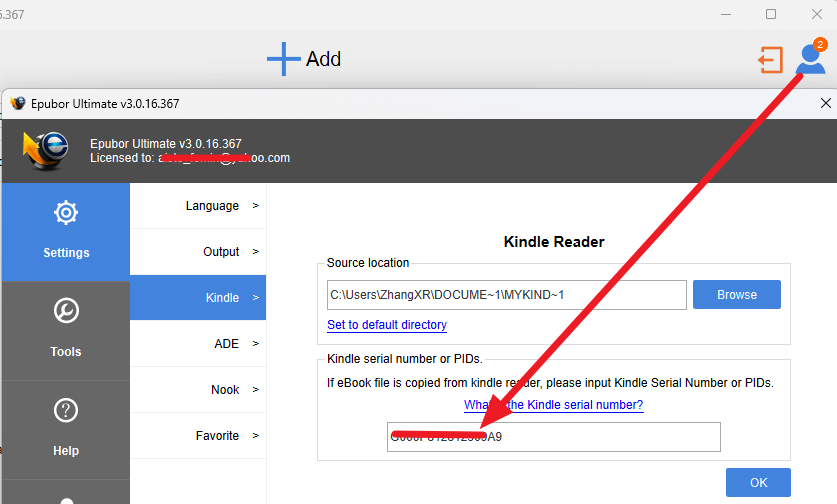Image resolution: width=837 pixels, height=504 pixels.
Task: Click the Source location label
Action: click(x=368, y=263)
